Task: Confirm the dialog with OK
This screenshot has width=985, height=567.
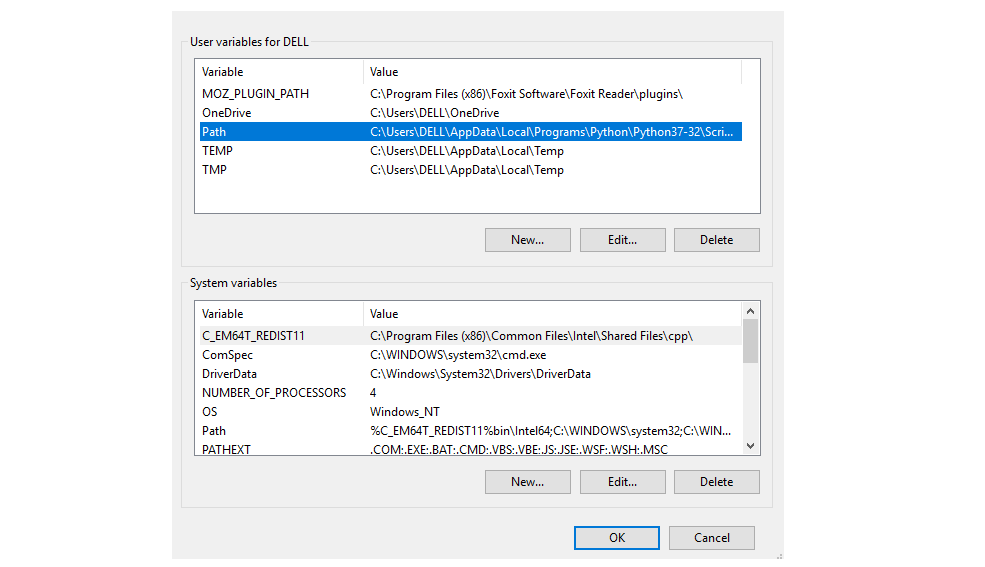Action: [617, 537]
